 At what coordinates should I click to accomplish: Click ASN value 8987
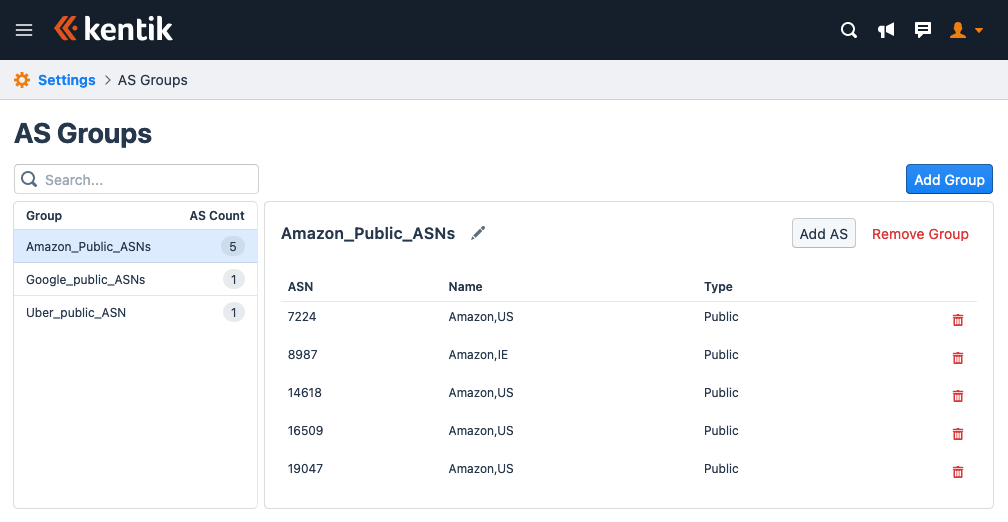pyautogui.click(x=302, y=354)
